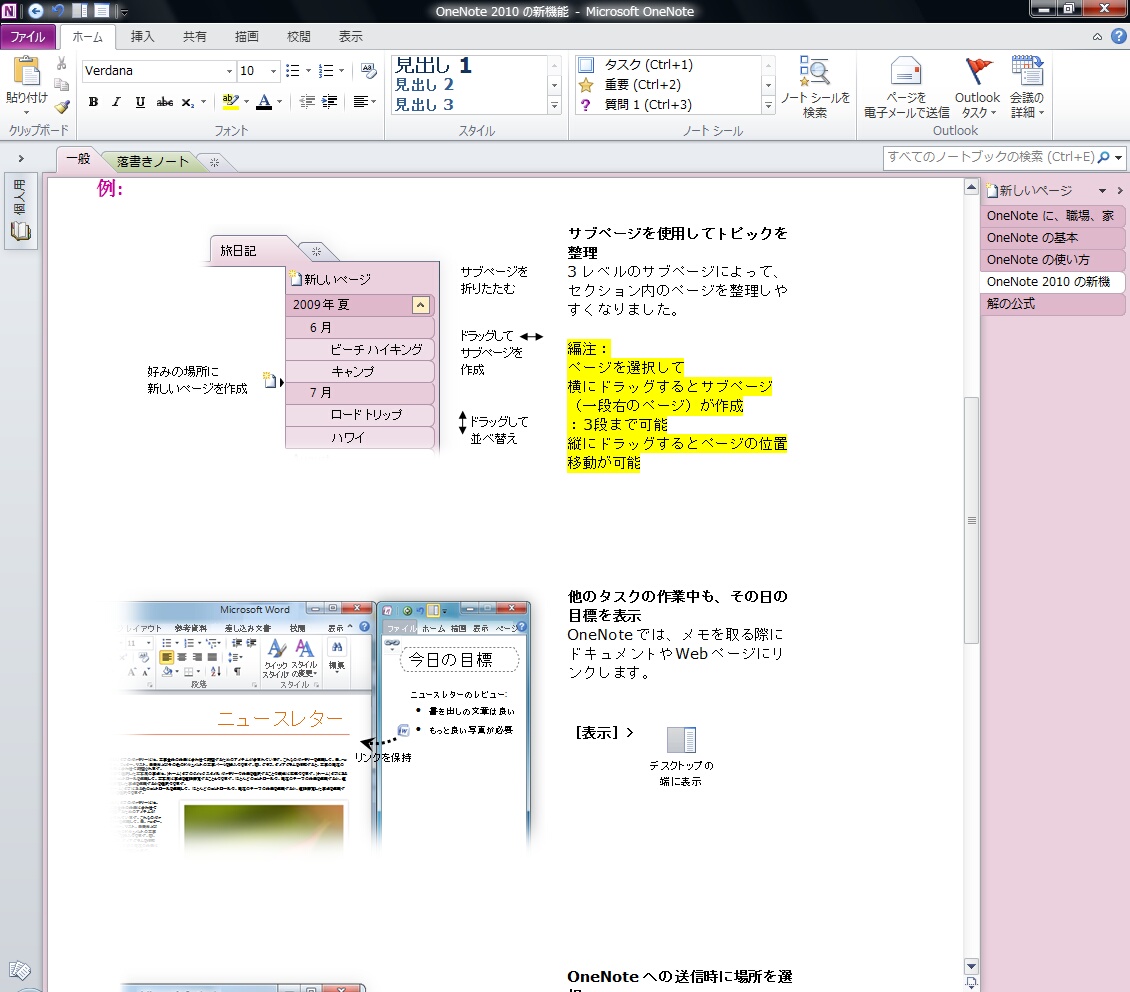The height and width of the screenshot is (992, 1130).
Task: Switch to the 校閲 ribbon tab
Action: pyautogui.click(x=298, y=37)
